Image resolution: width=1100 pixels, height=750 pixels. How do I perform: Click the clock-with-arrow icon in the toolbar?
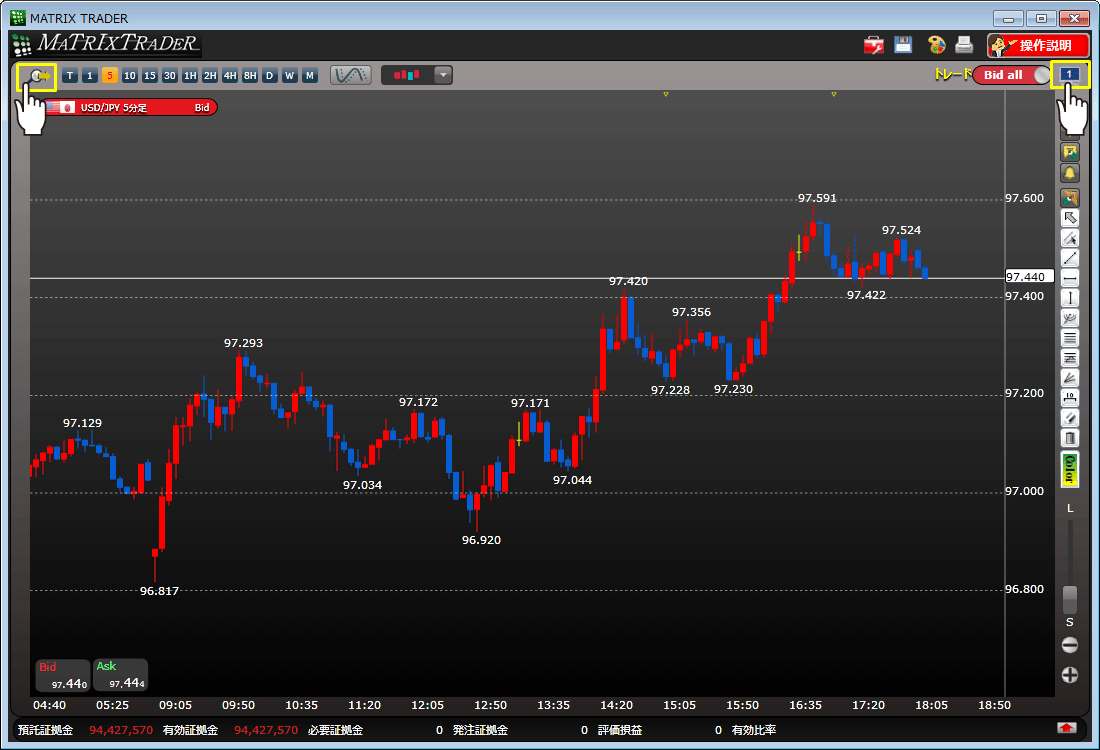[37, 76]
